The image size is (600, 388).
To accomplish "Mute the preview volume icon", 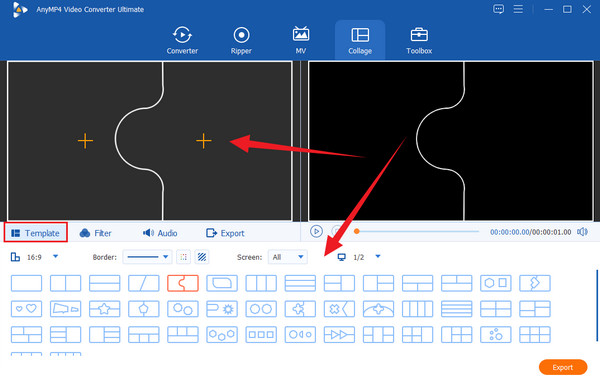I will (582, 232).
